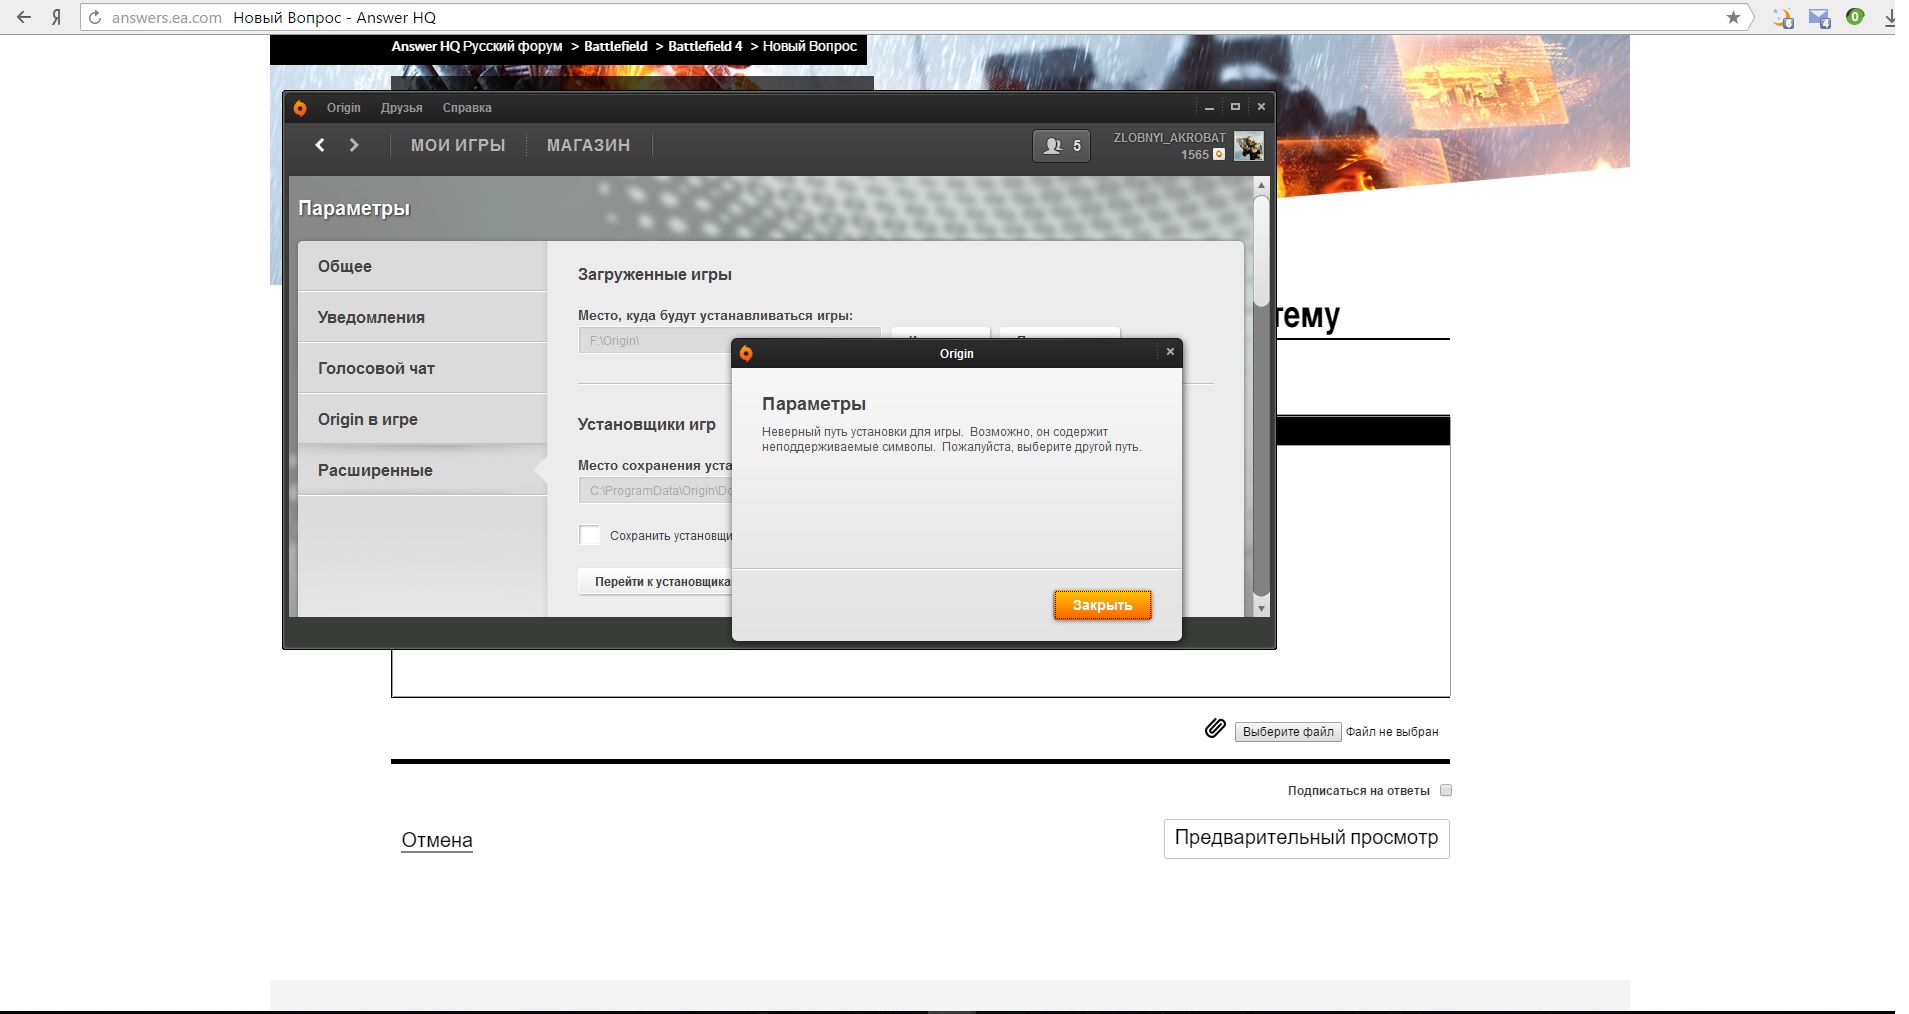Open browser downloads arrow icon

click(x=1890, y=17)
